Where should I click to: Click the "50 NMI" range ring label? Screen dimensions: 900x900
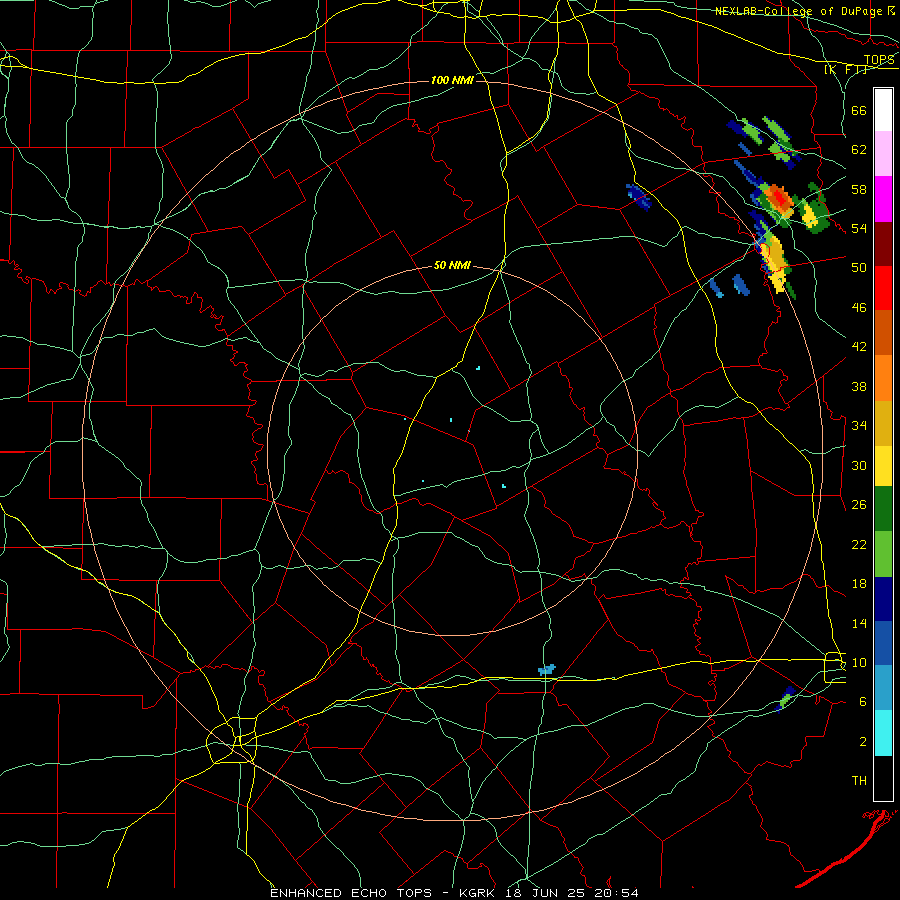point(452,265)
